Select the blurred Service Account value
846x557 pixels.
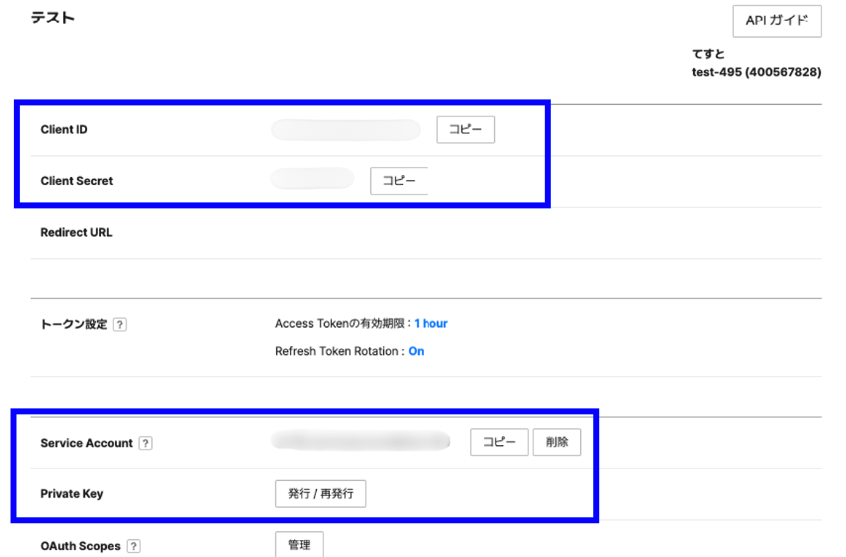[x=361, y=441]
